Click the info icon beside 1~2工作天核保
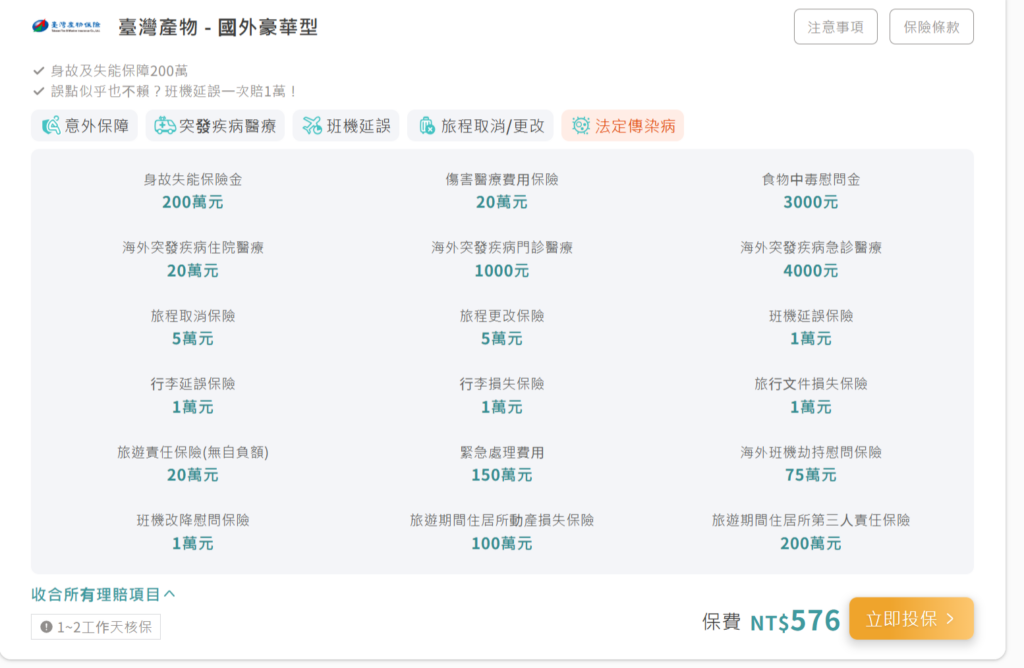The width and height of the screenshot is (1024, 668). coord(46,627)
